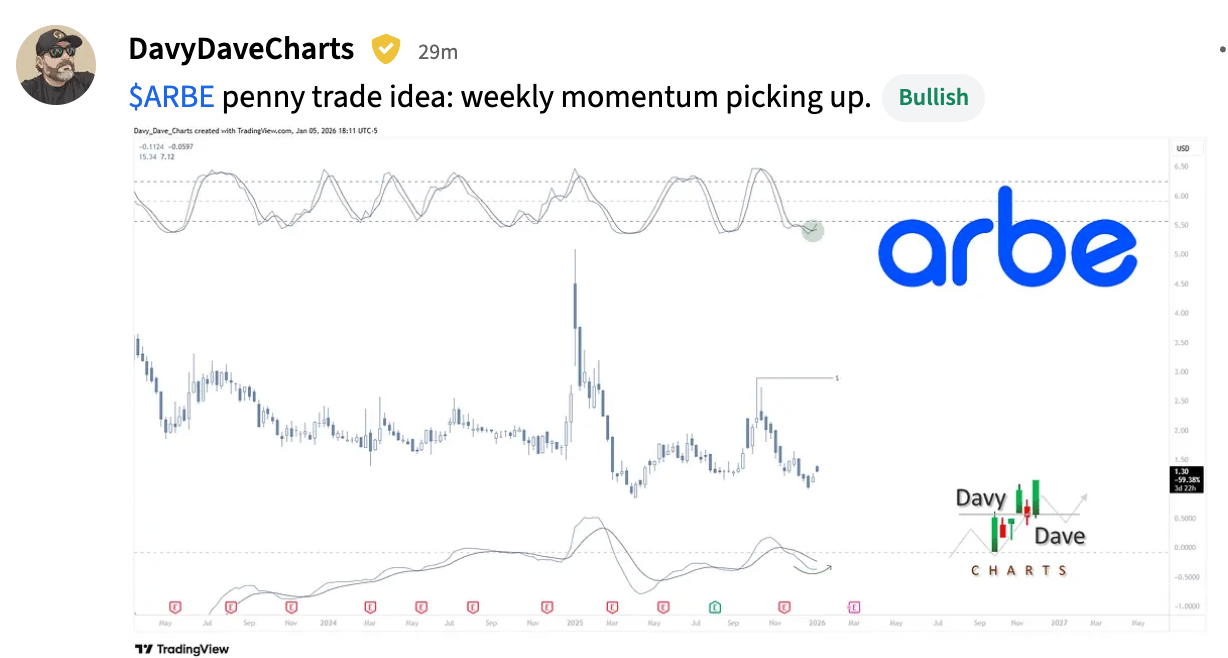Click the green highlighted circle on oscillator
Viewport: 1228px width, 658px height.
(813, 231)
